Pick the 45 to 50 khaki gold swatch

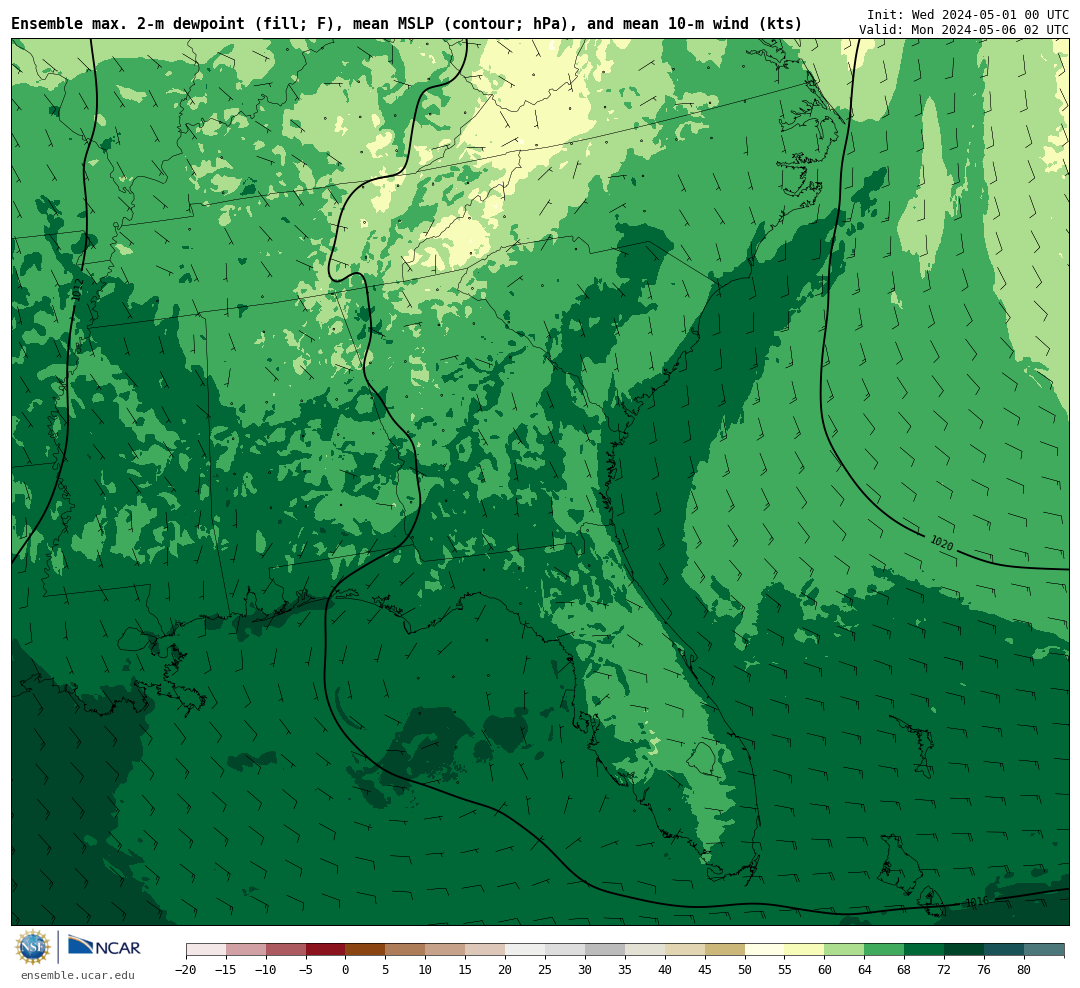click(x=725, y=950)
